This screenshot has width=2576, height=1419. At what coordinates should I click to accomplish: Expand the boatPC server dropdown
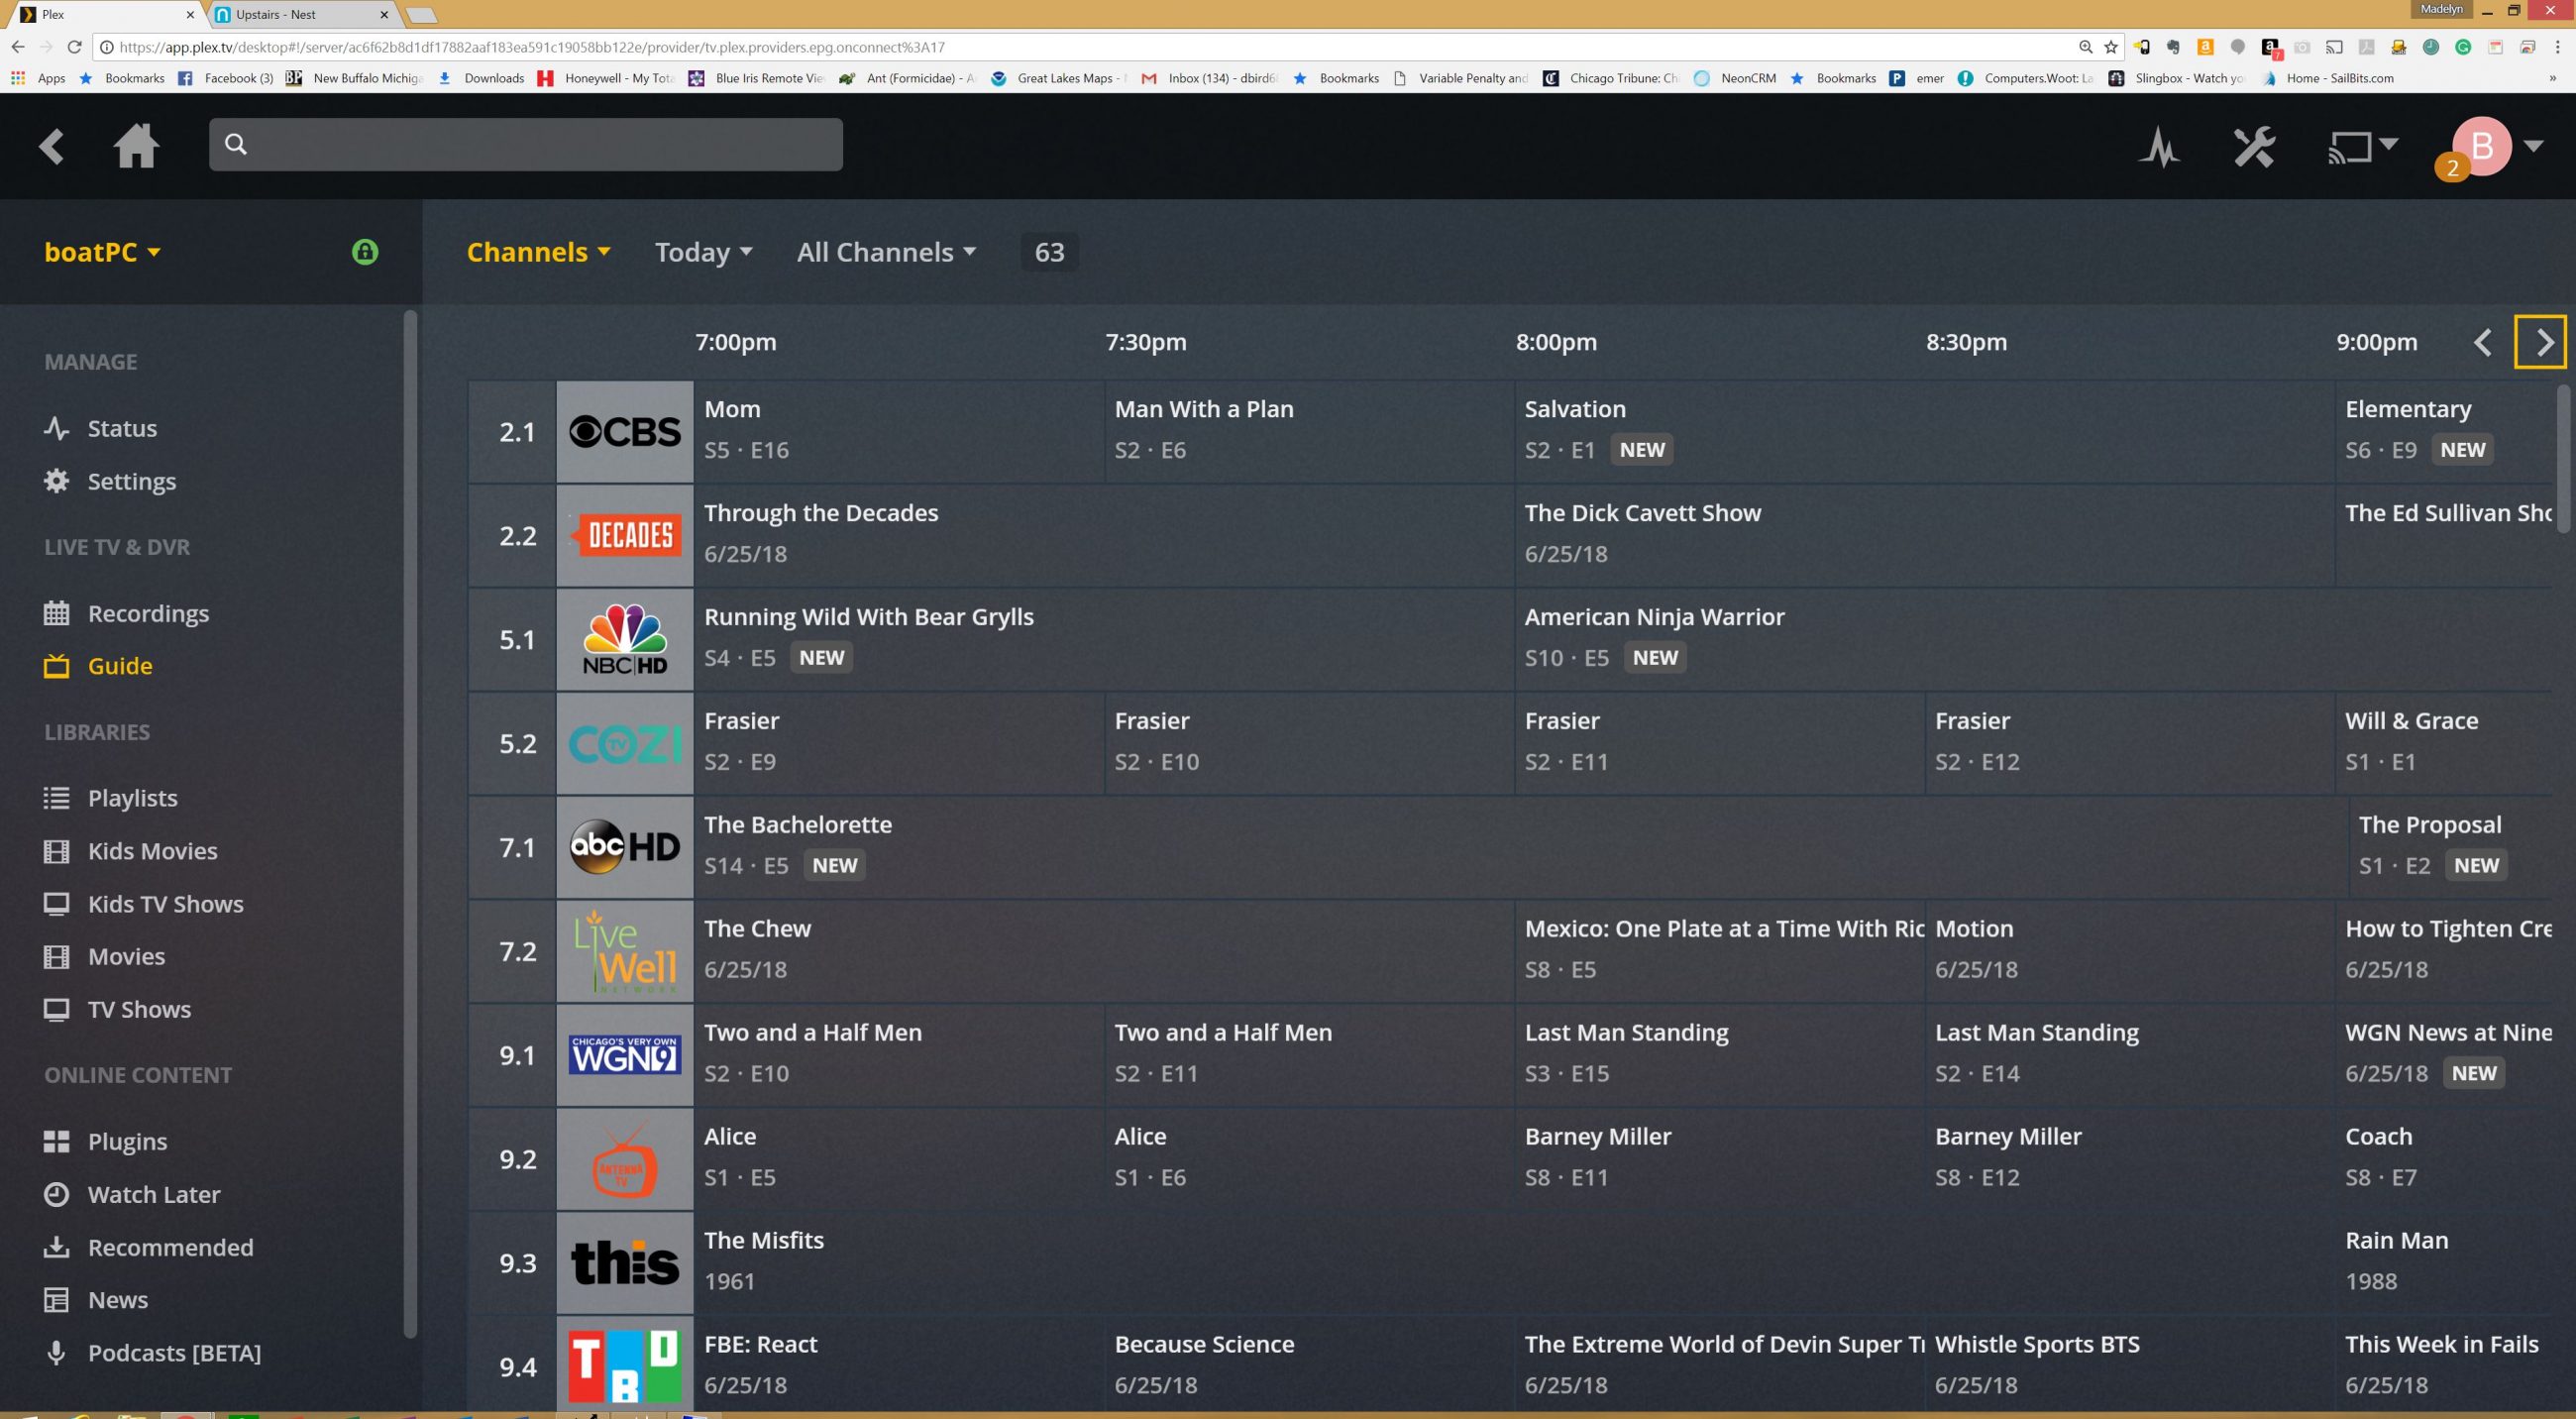click(x=102, y=252)
